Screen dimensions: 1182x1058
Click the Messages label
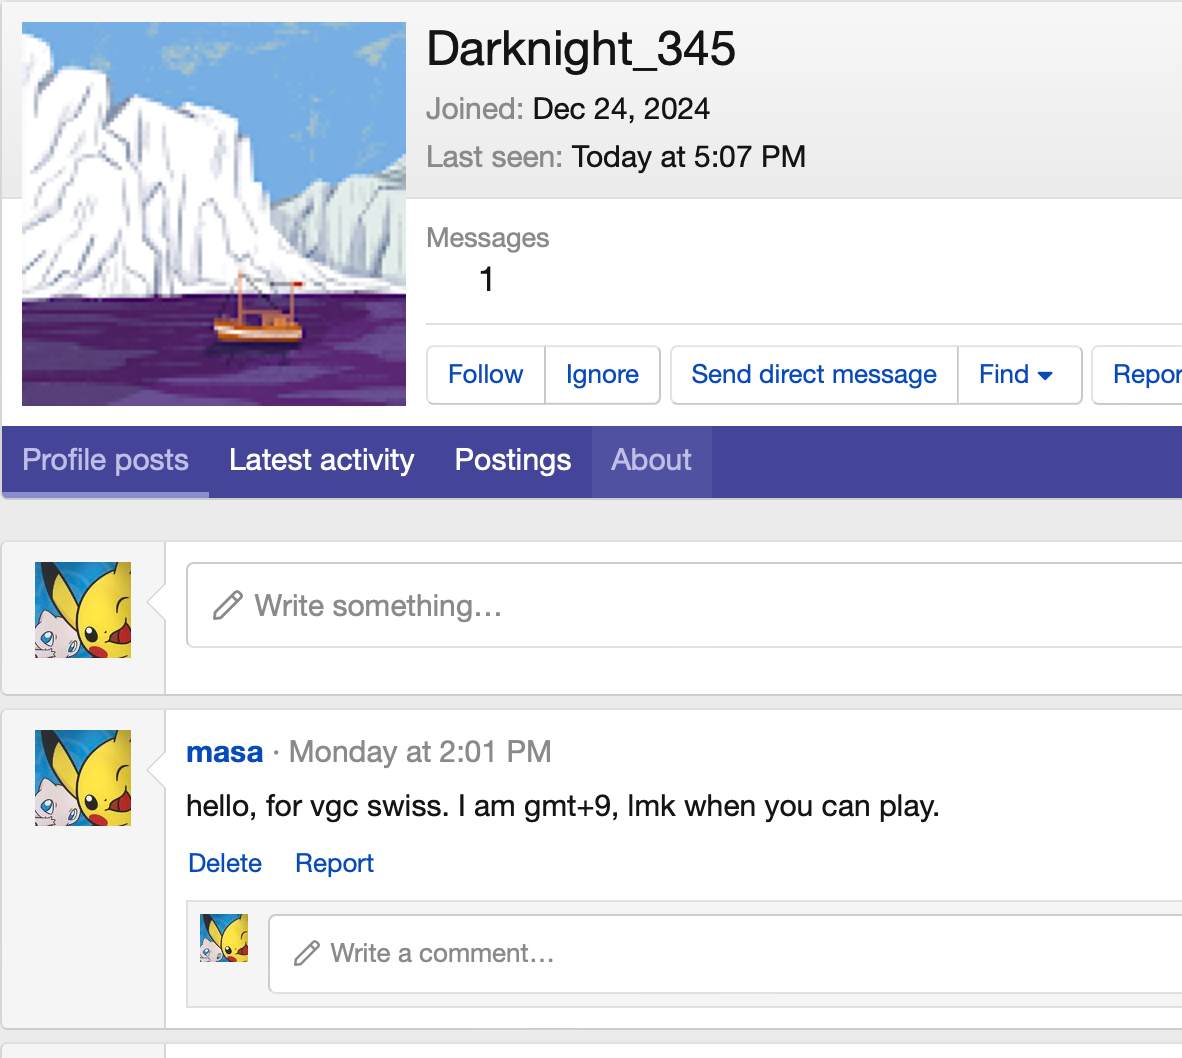click(488, 238)
